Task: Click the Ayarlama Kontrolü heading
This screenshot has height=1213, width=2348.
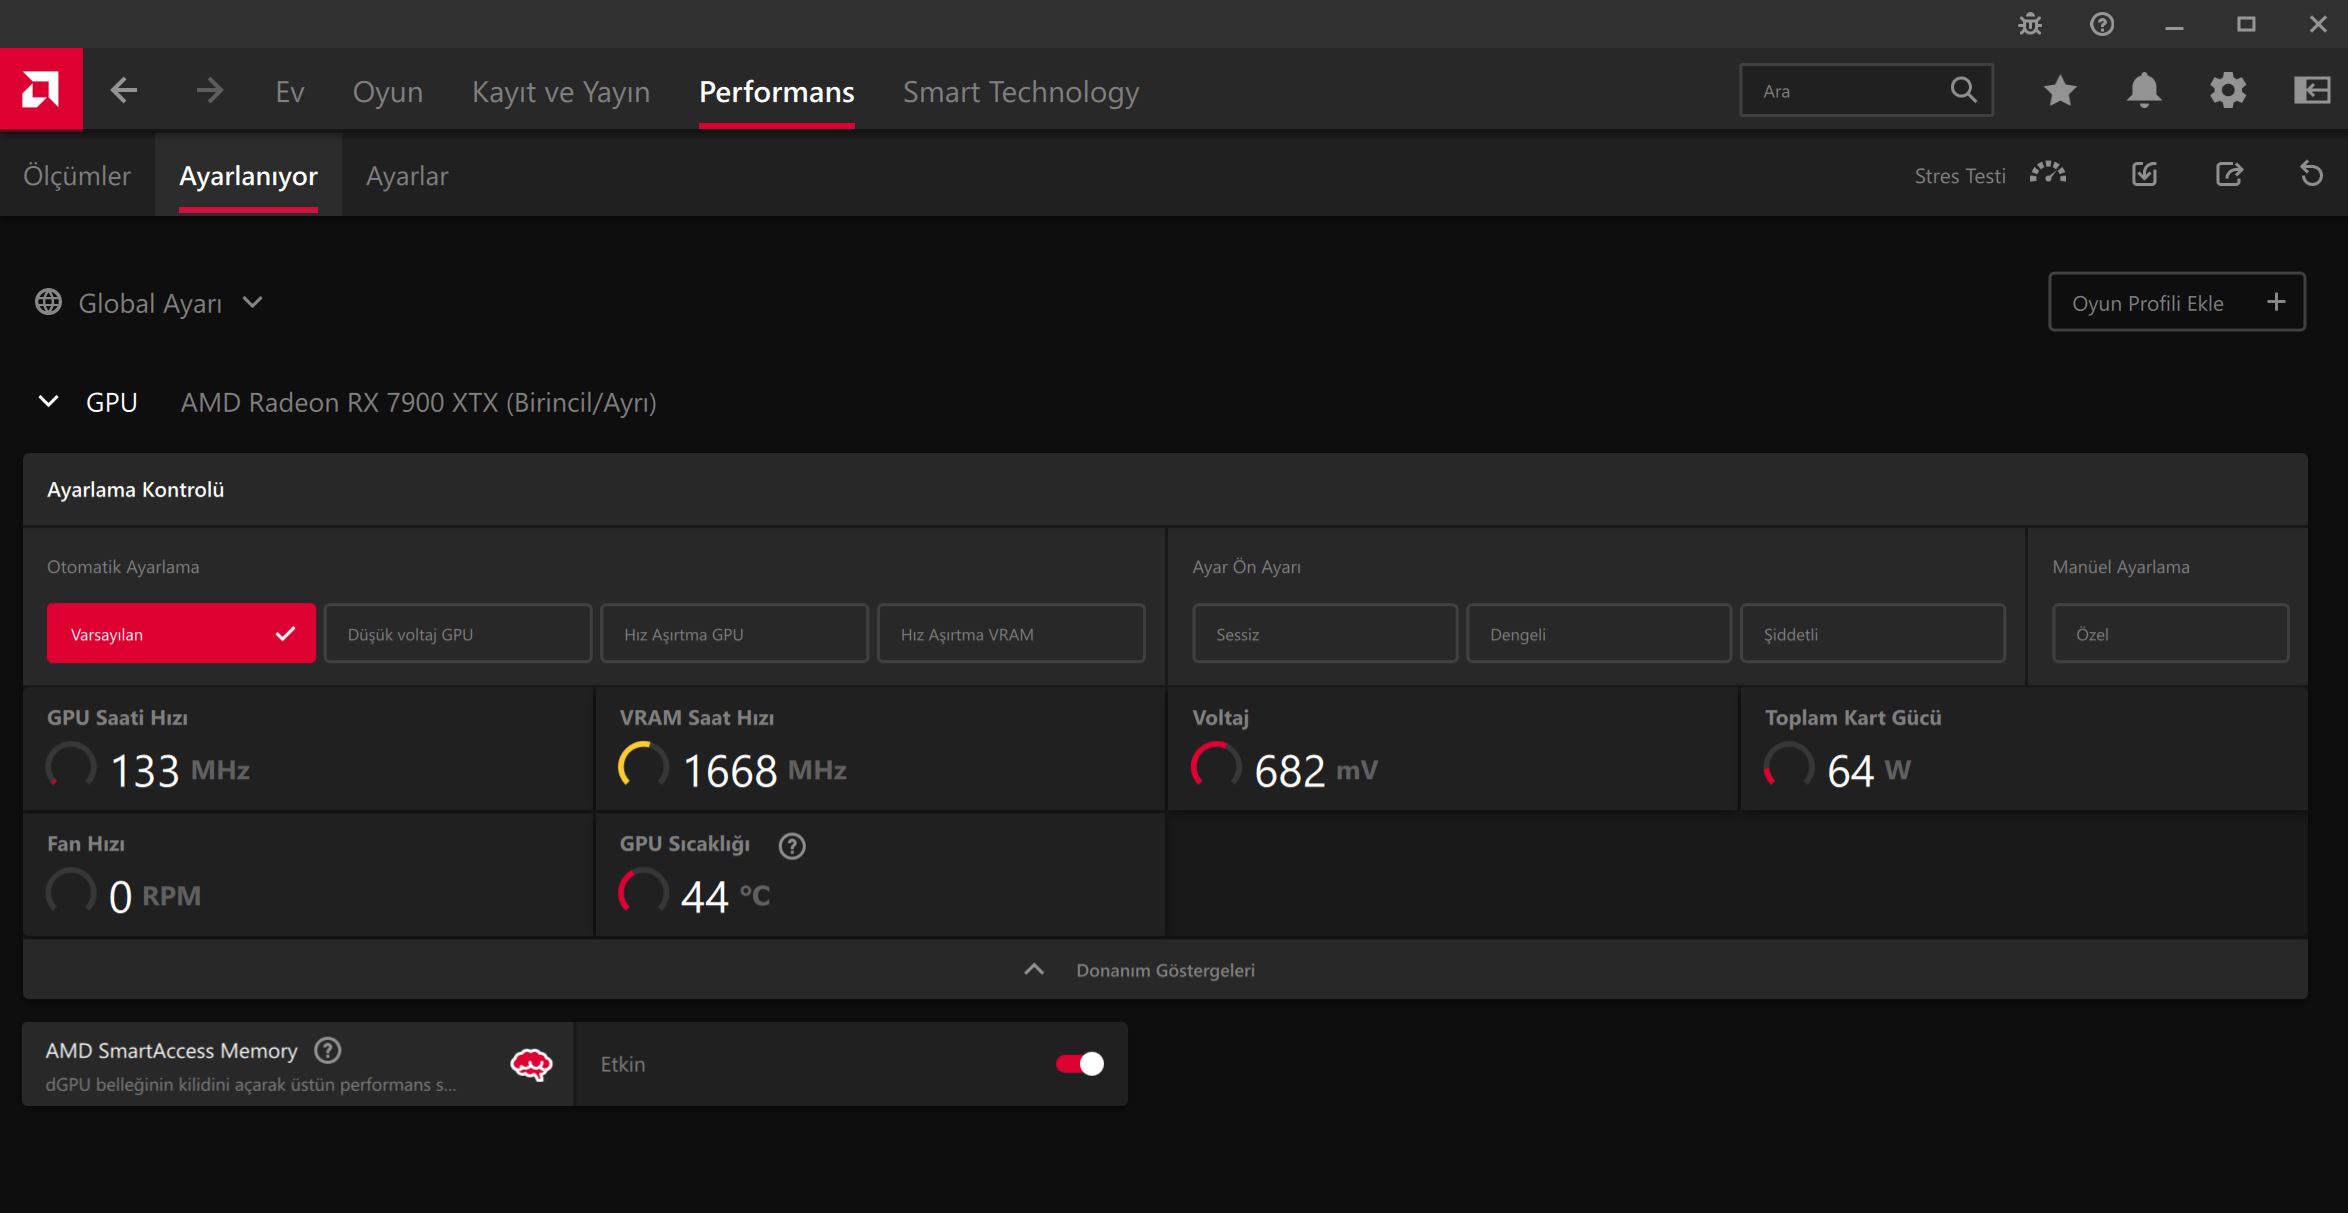Action: (135, 489)
